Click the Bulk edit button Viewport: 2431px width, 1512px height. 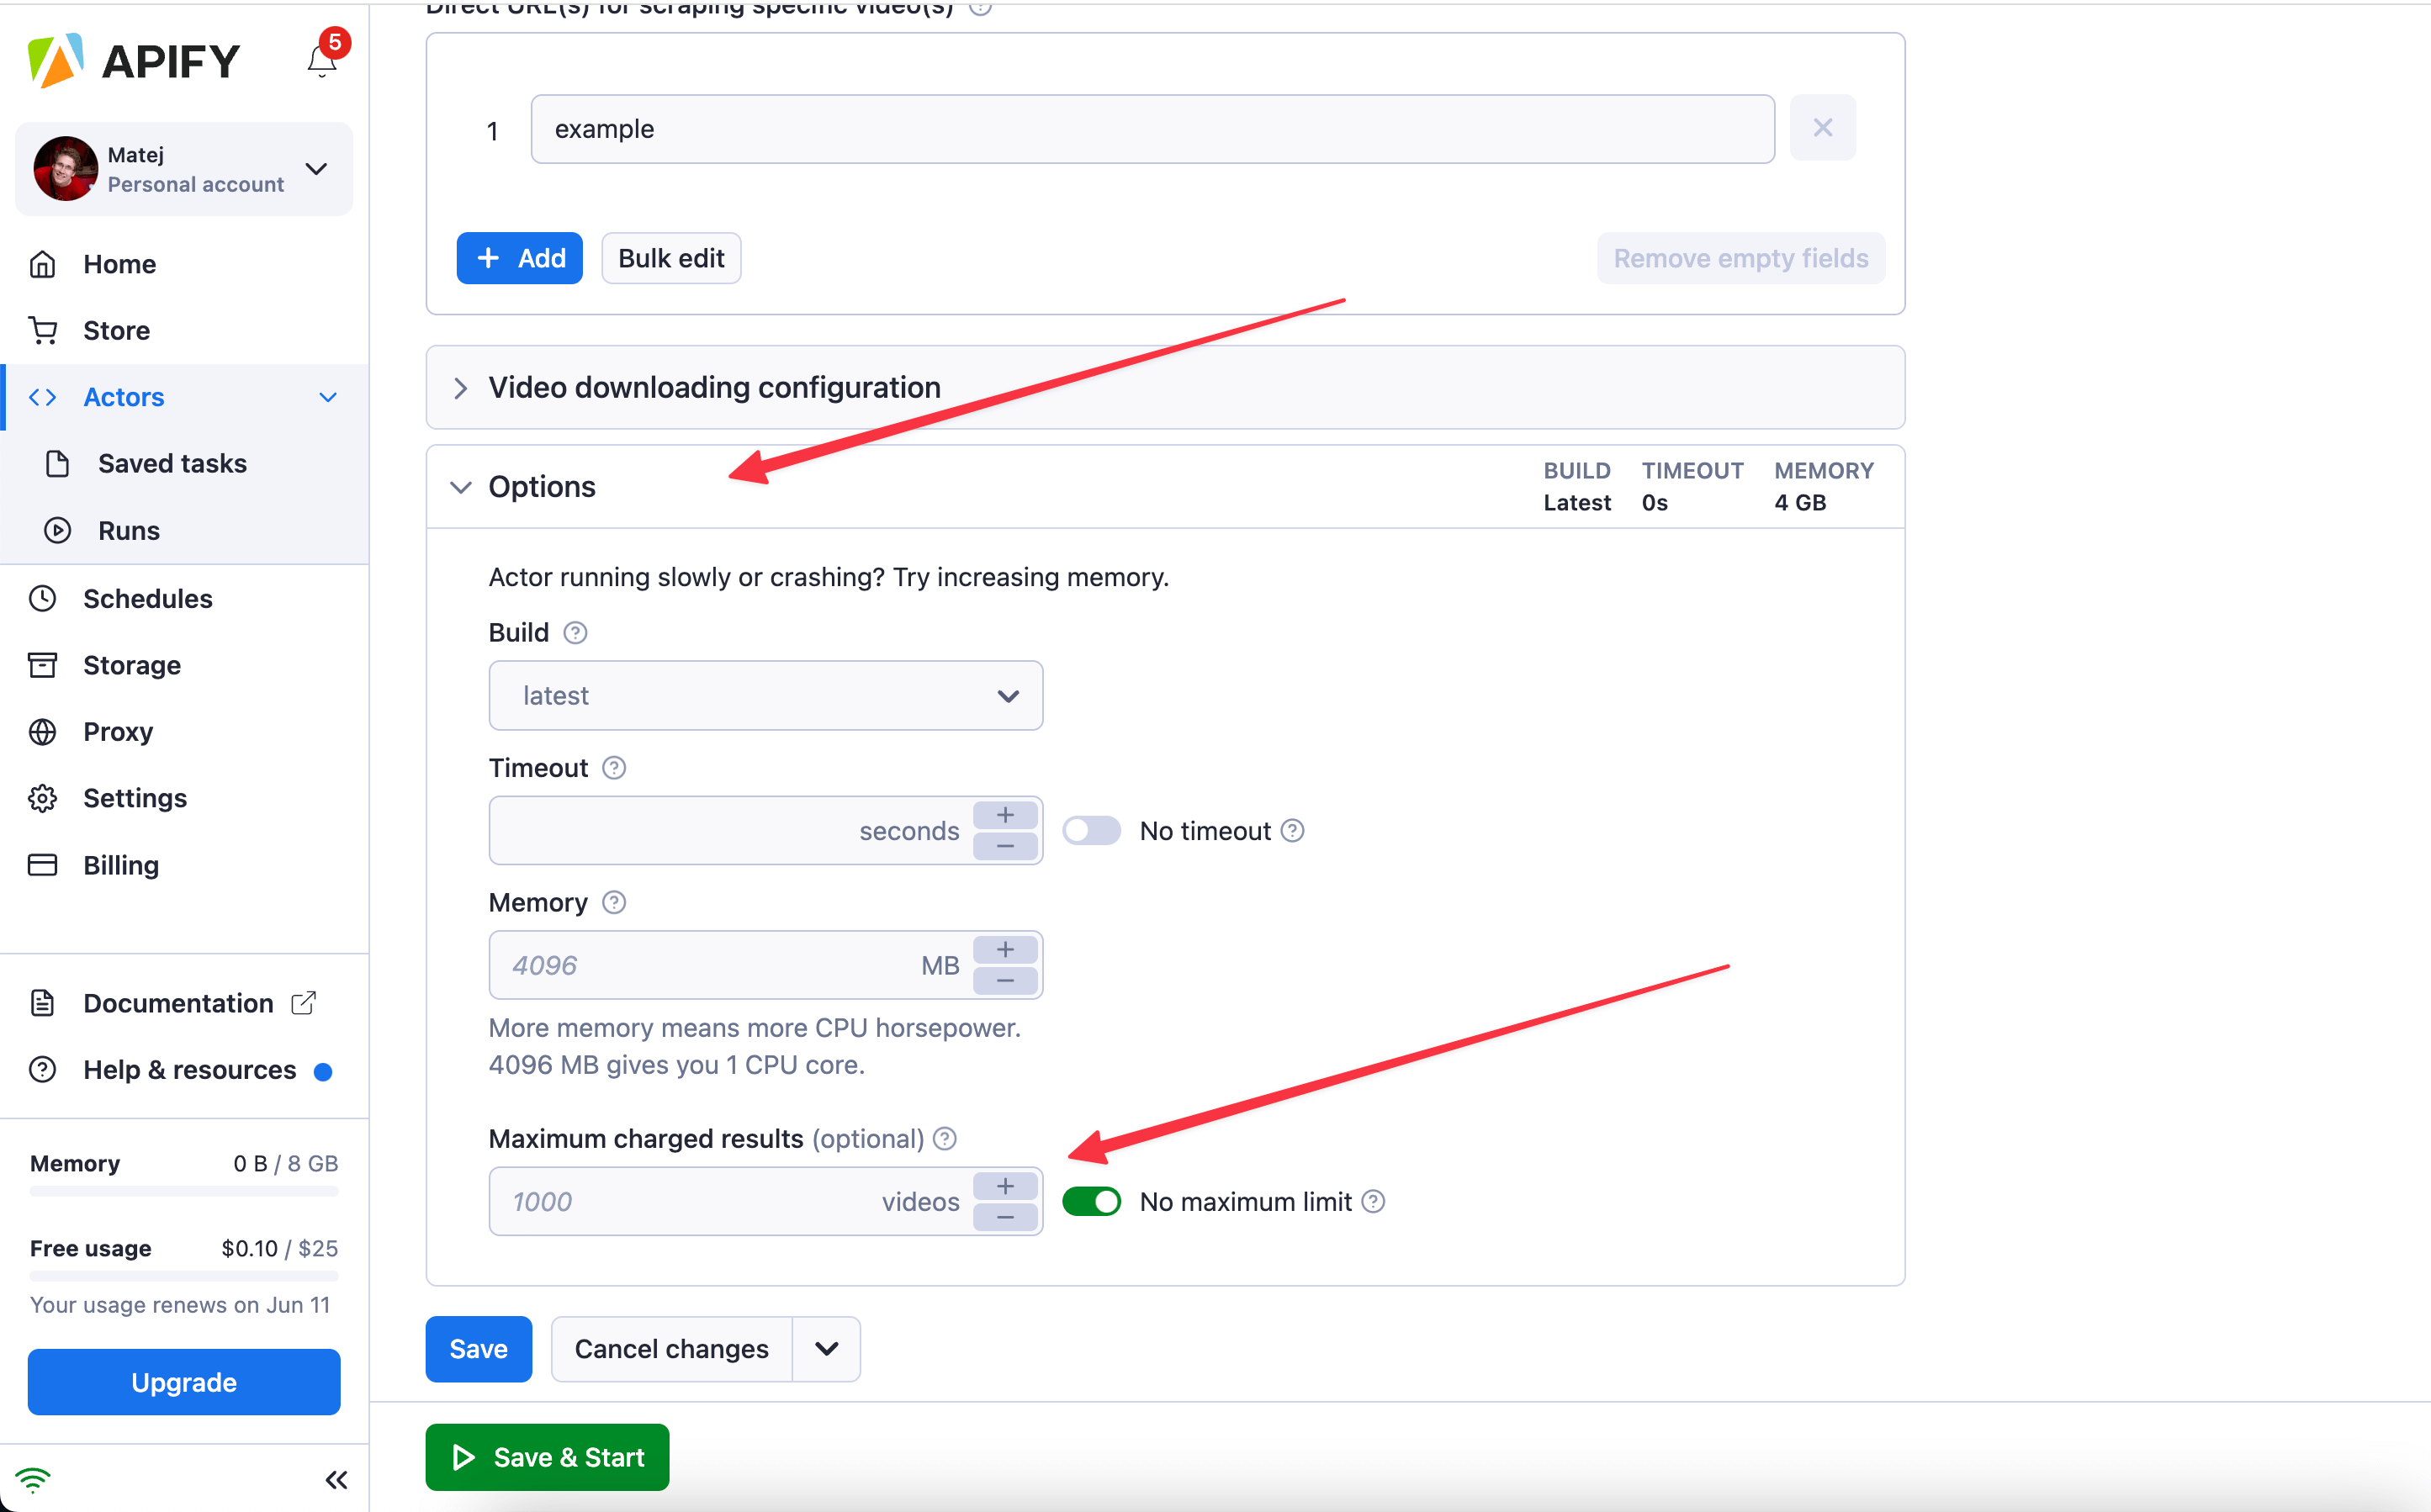(671, 258)
